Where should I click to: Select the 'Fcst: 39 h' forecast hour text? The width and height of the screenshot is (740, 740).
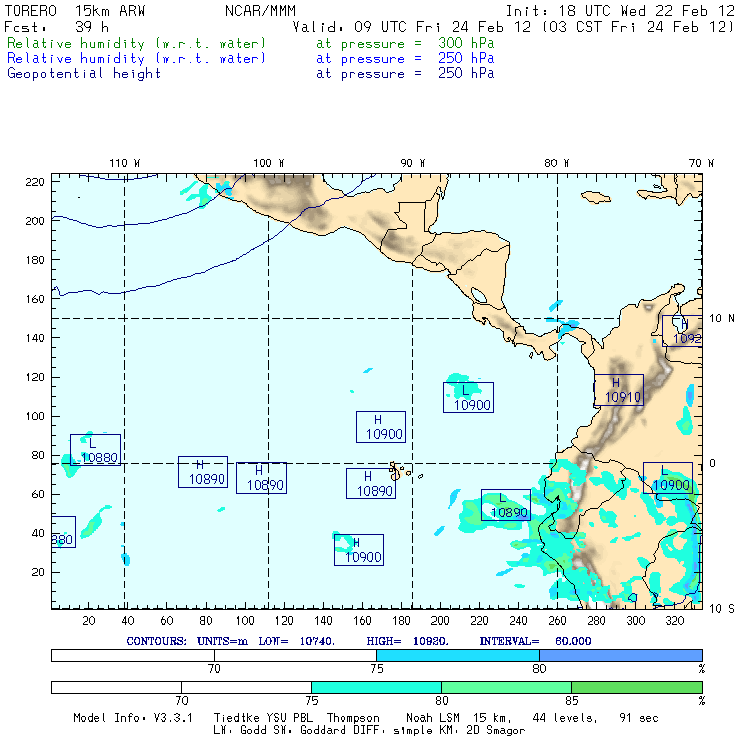click(57, 27)
